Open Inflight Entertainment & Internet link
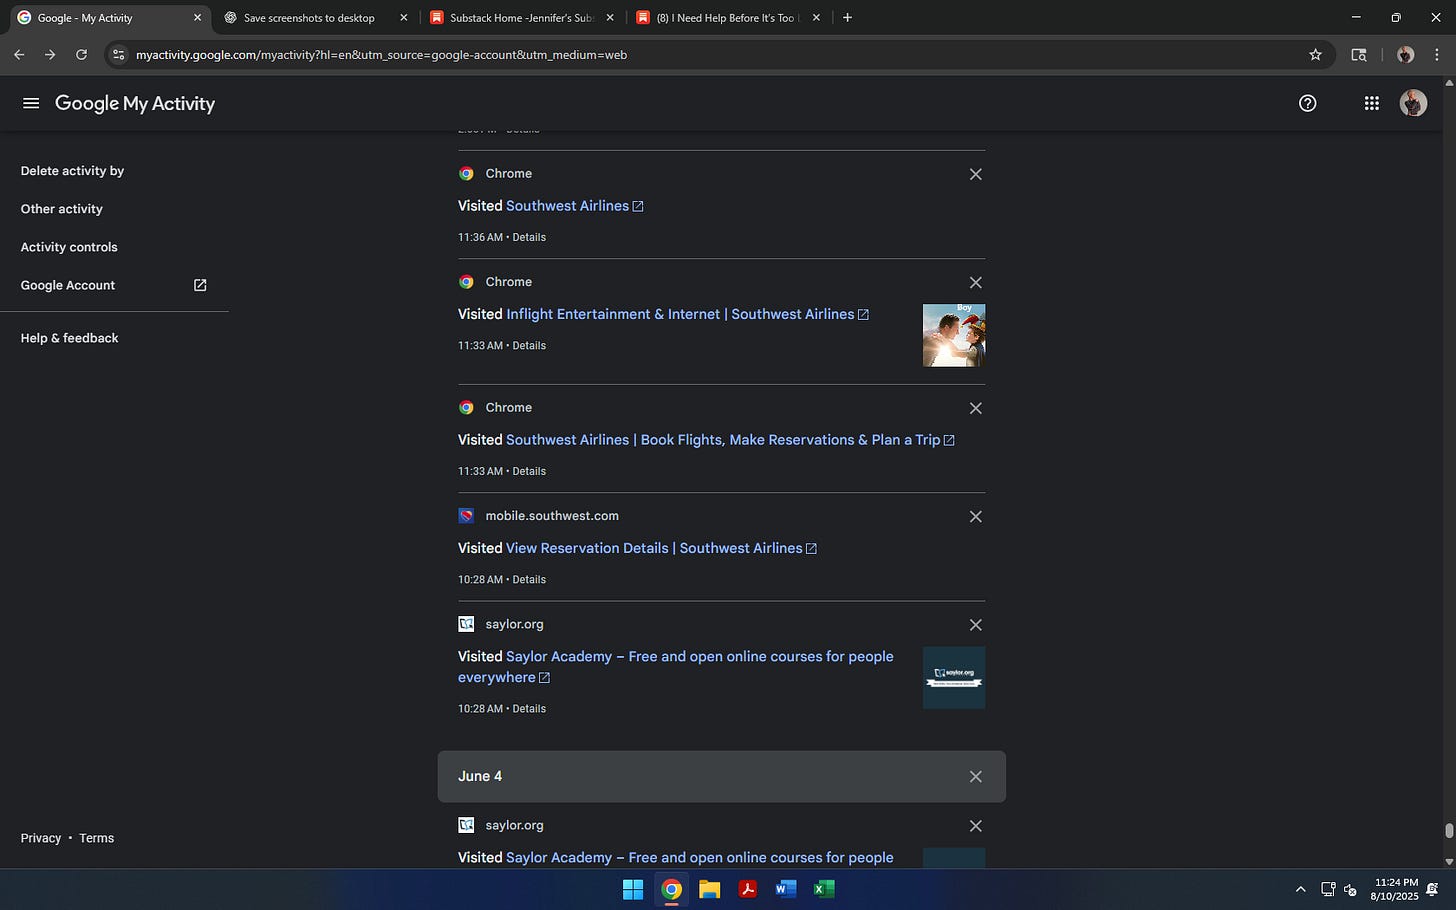The width and height of the screenshot is (1456, 910). tap(687, 314)
